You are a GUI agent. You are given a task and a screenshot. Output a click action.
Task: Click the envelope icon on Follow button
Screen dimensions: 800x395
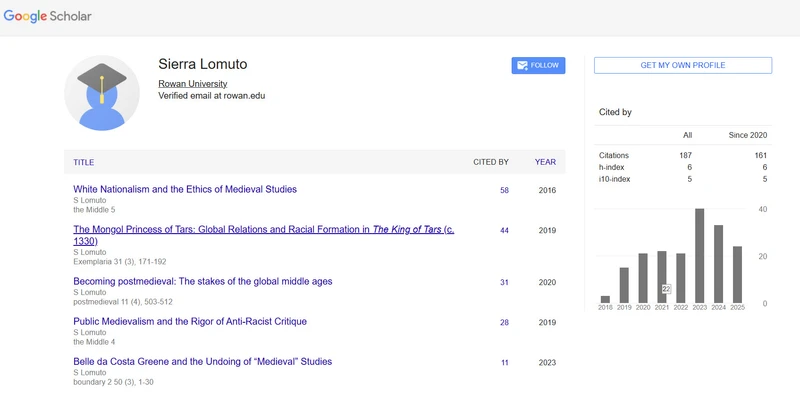[522, 65]
